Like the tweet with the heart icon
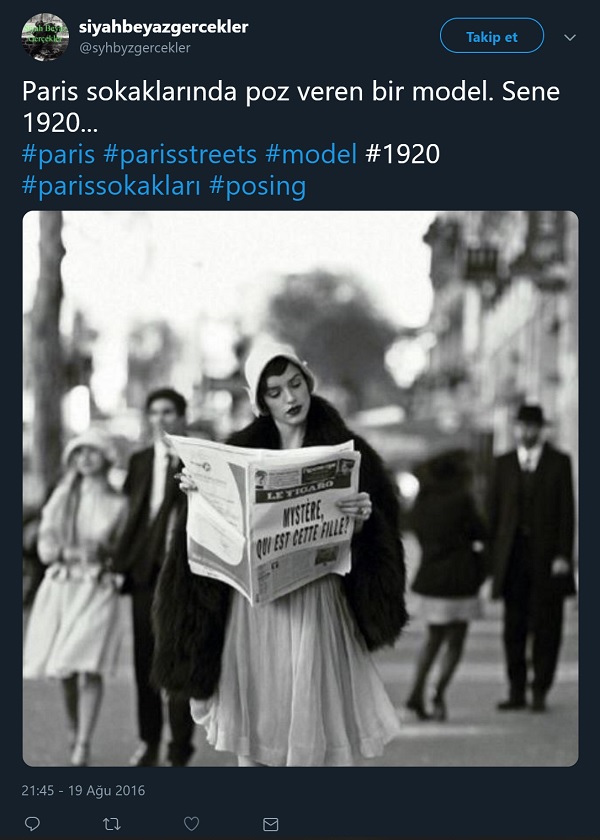This screenshot has height=840, width=600. (x=191, y=823)
